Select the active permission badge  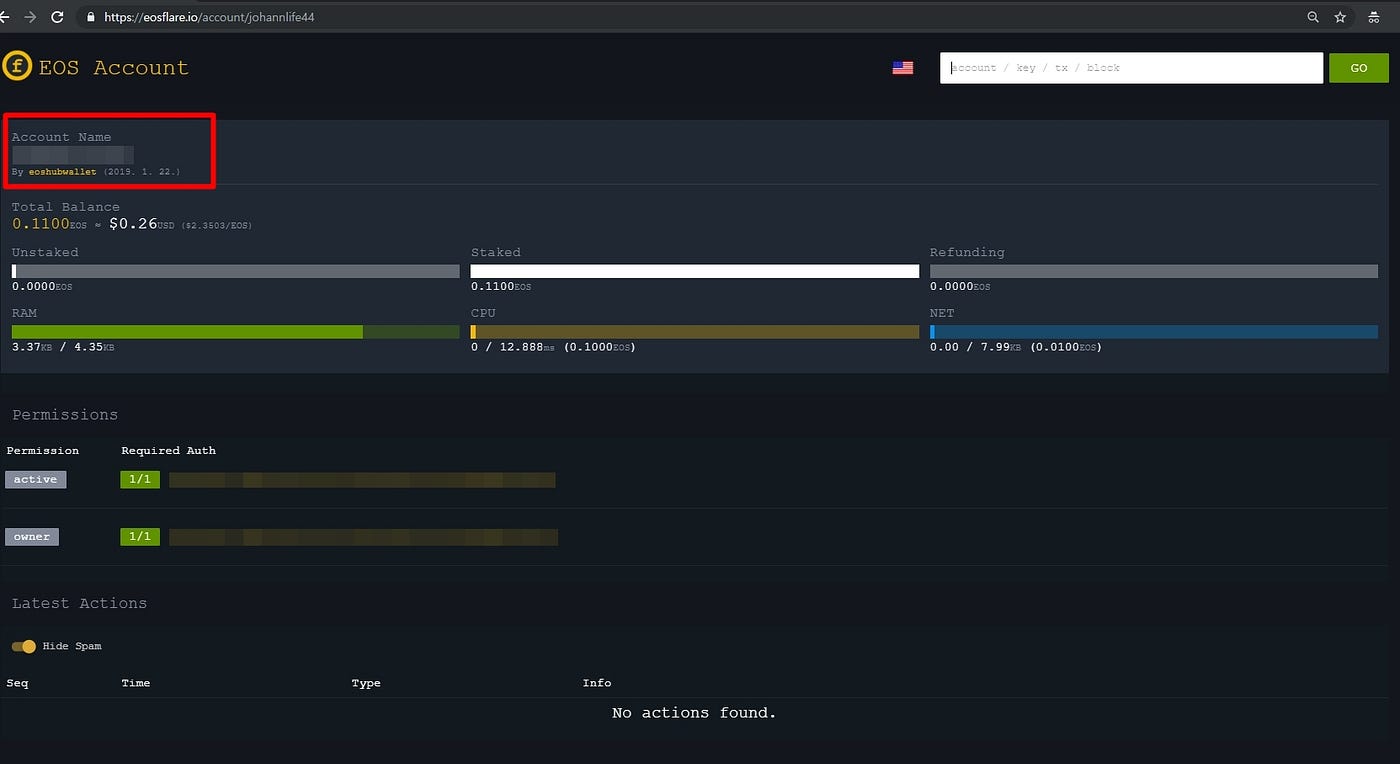pos(36,480)
